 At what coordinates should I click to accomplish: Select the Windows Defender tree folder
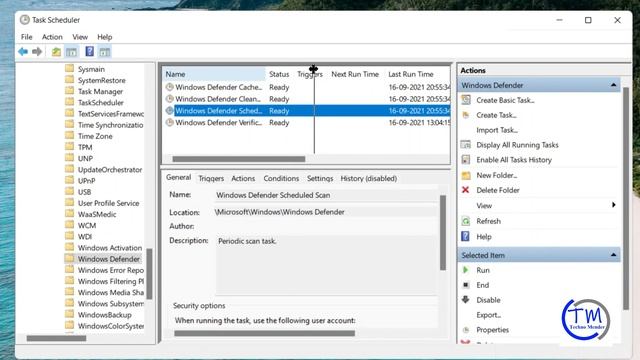109,259
